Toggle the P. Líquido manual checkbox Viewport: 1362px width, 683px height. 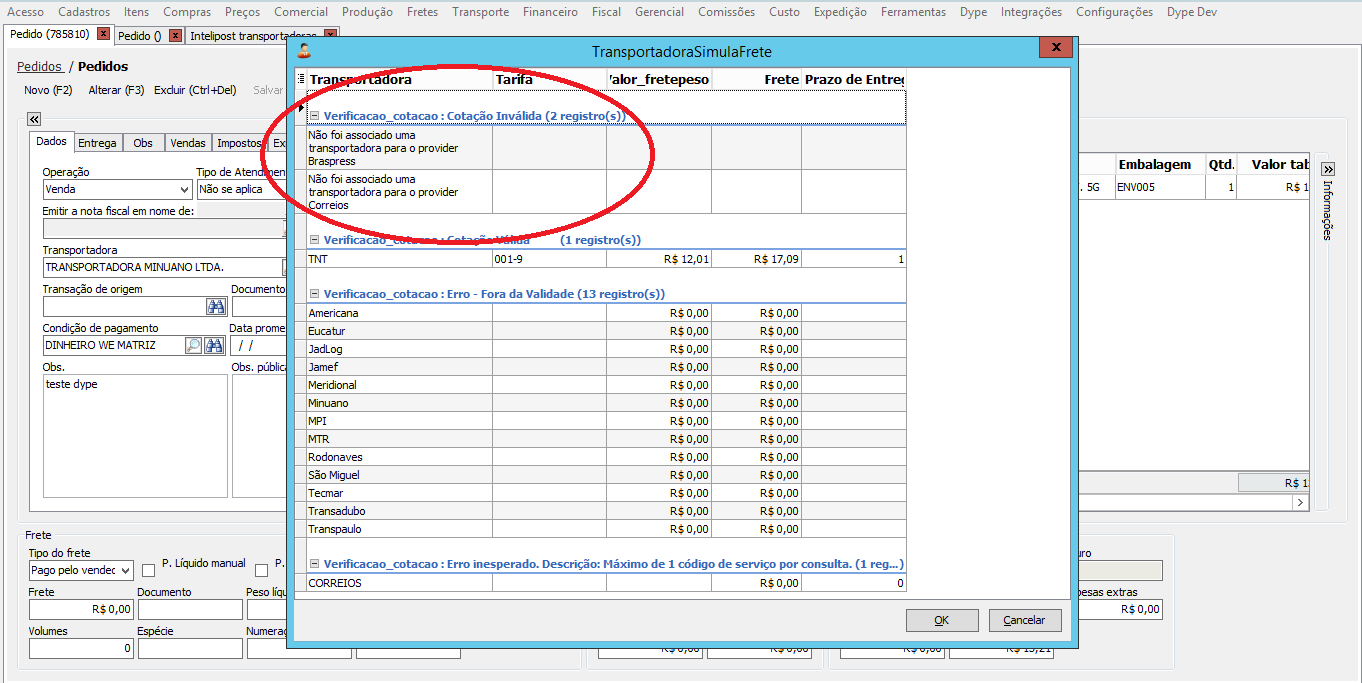point(149,570)
